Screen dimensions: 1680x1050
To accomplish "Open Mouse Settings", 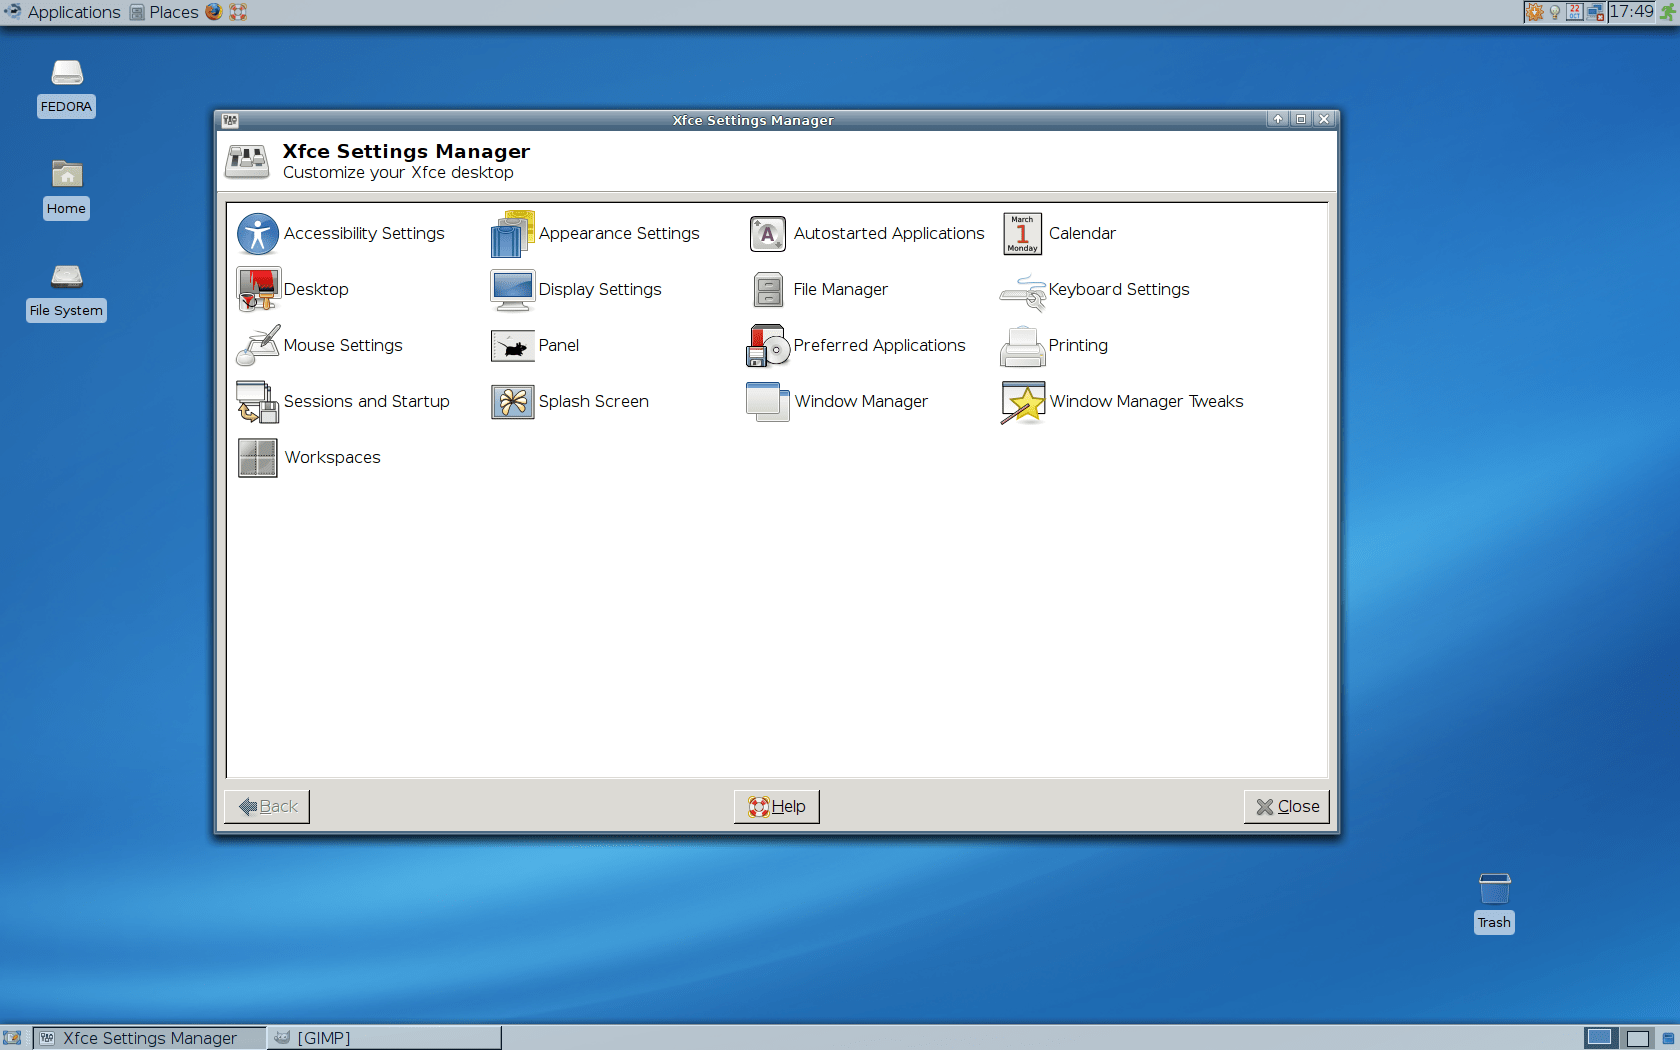I will coord(343,345).
